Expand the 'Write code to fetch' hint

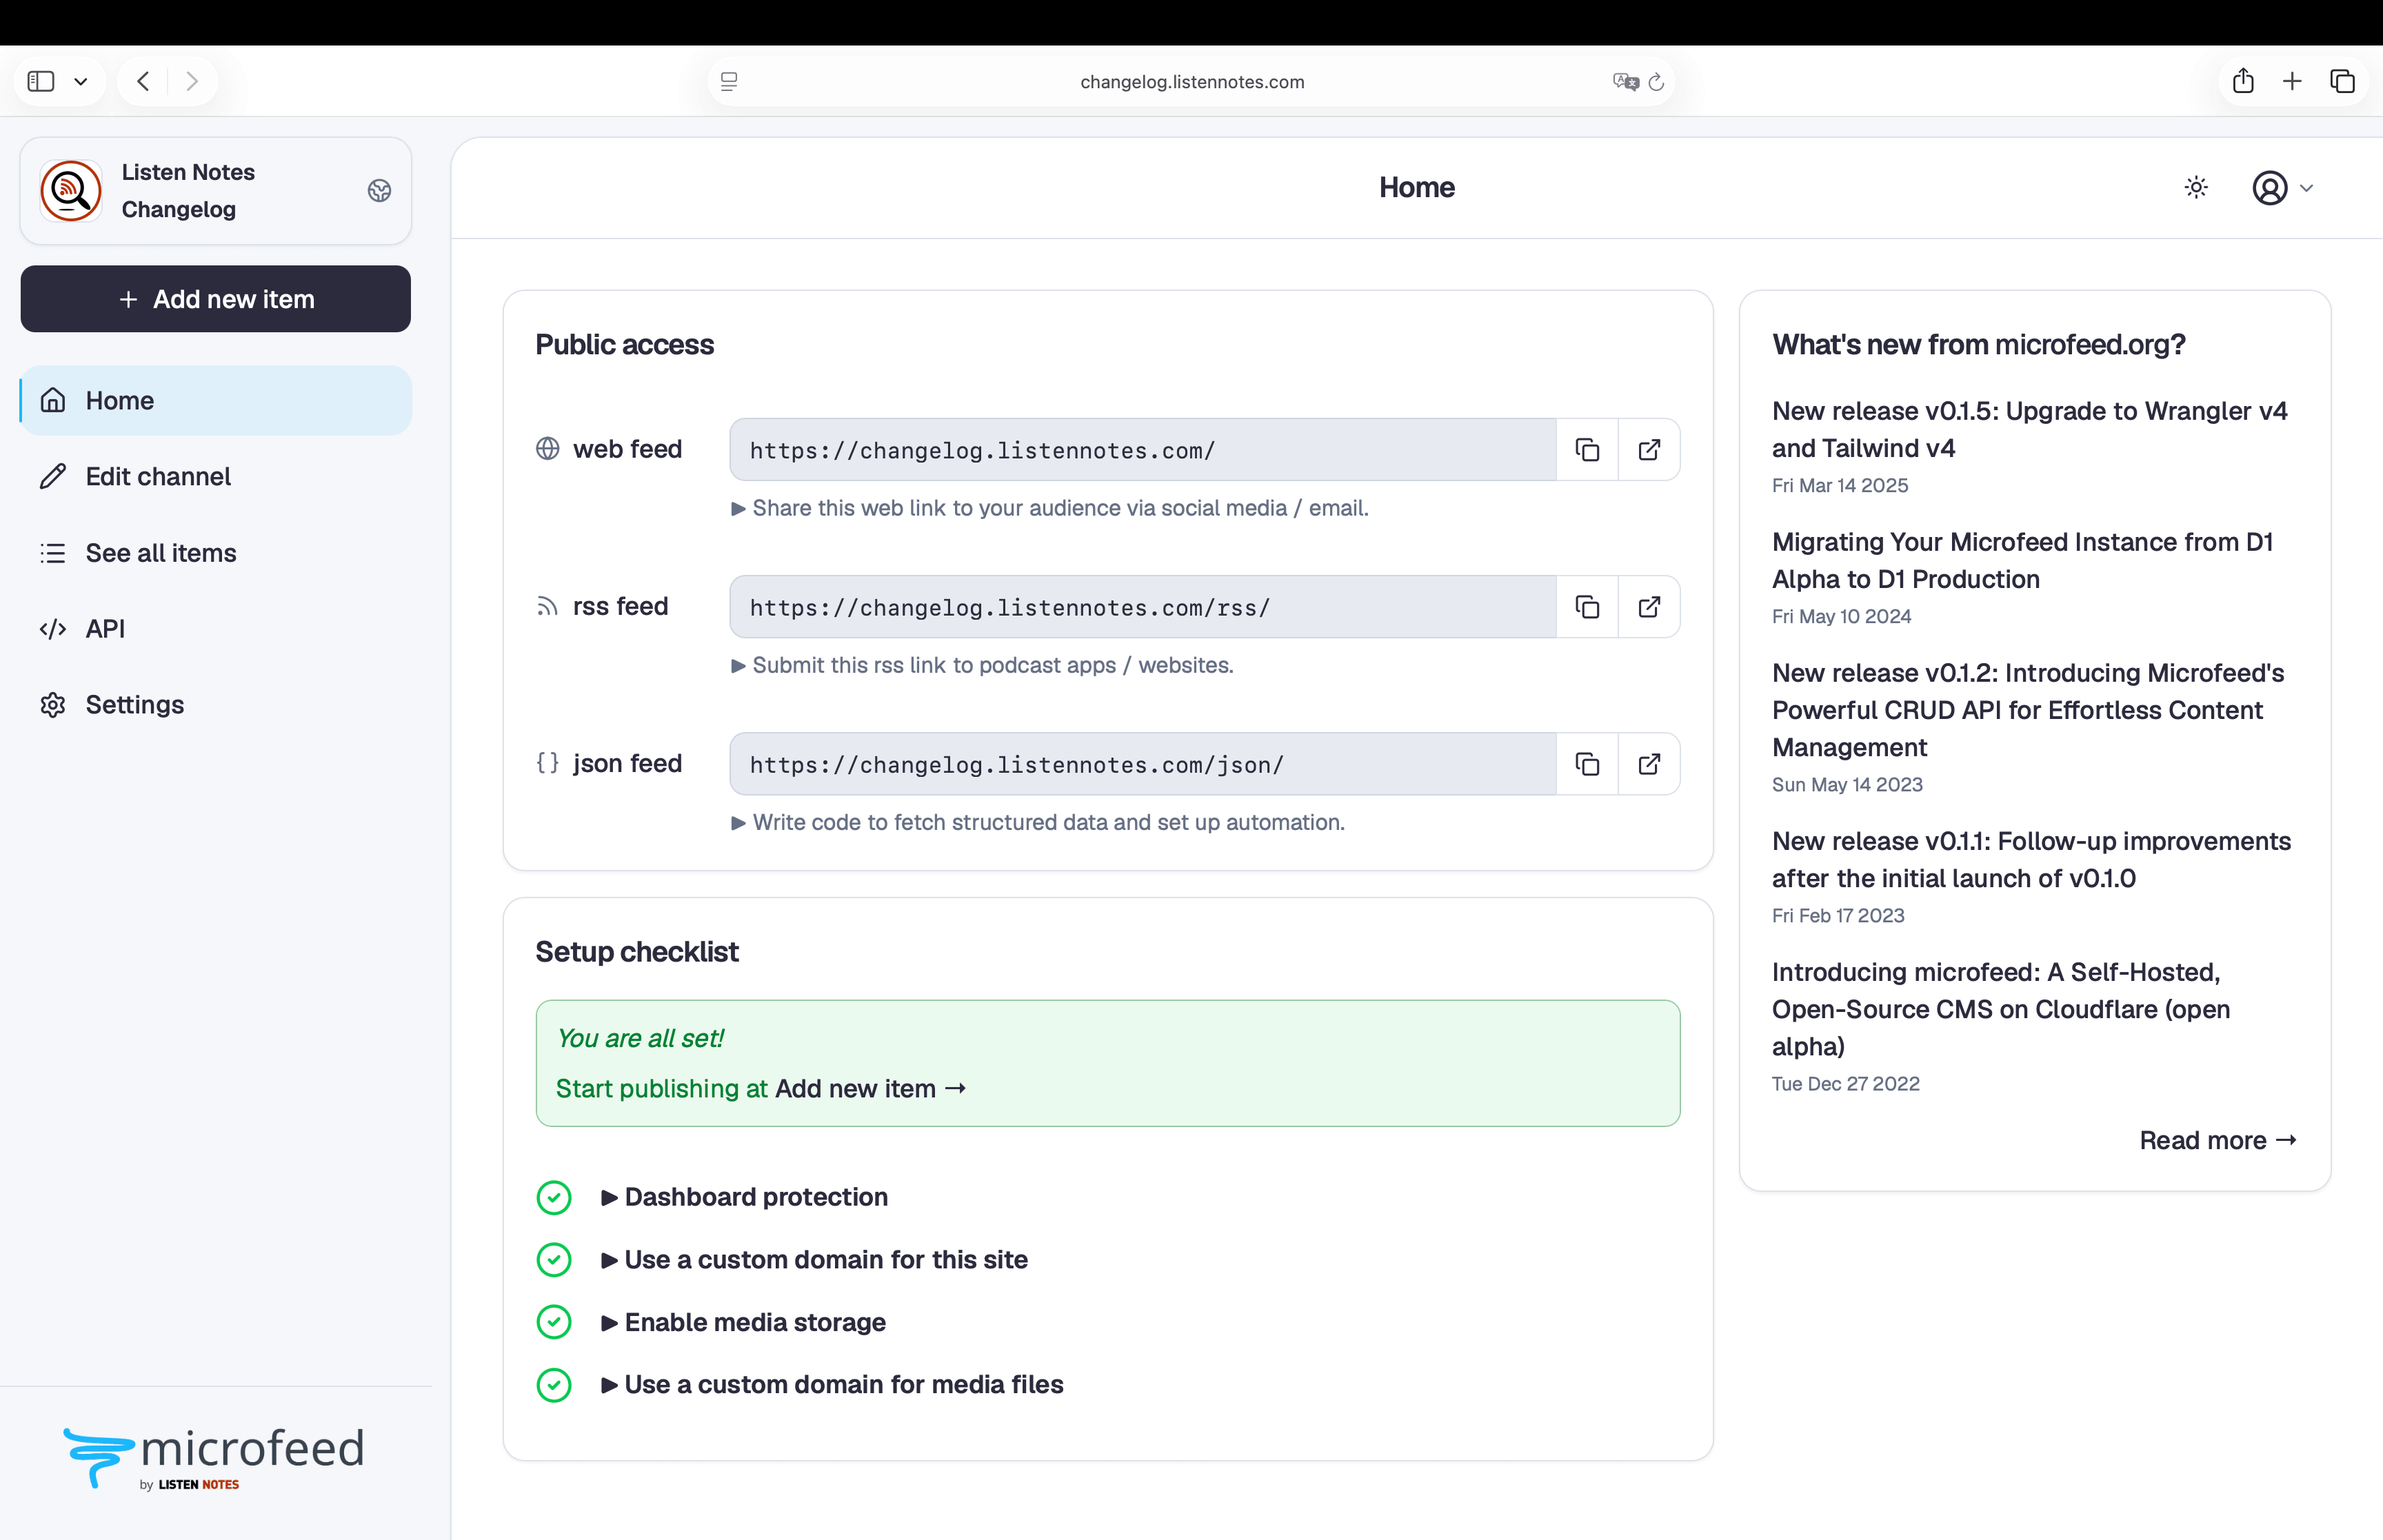[x=1038, y=822]
